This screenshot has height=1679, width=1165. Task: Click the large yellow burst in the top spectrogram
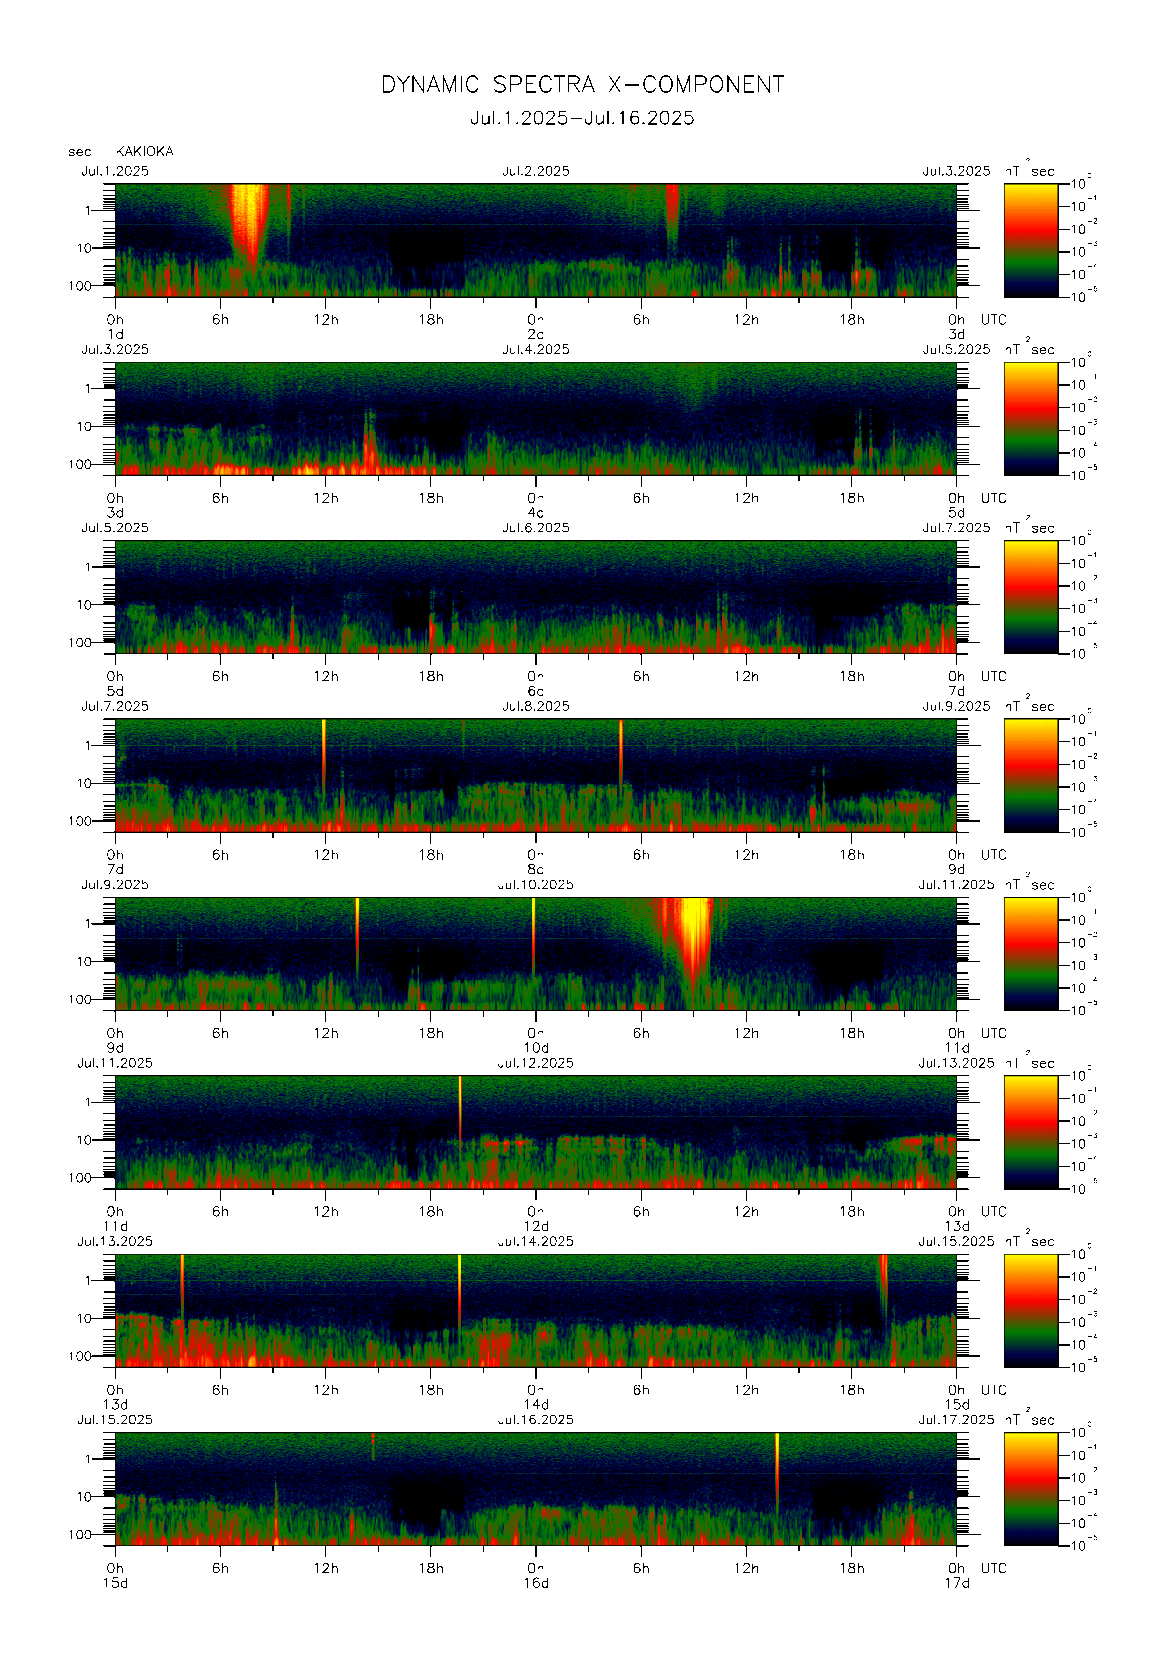point(249,220)
